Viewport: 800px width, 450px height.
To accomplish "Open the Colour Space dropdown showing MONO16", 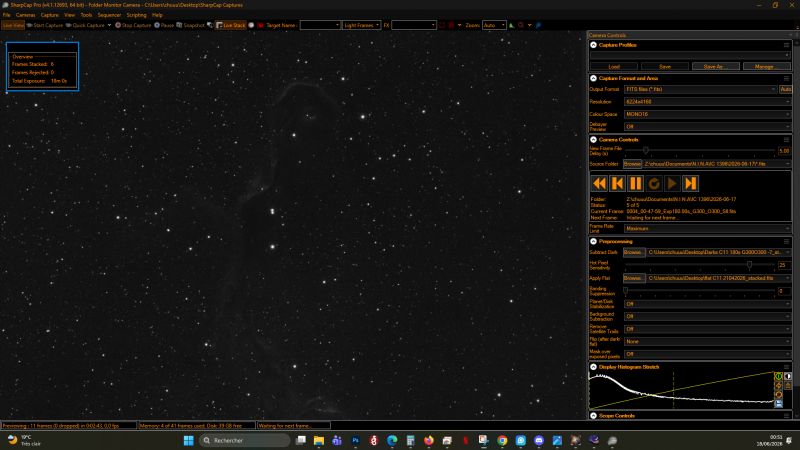I will (708, 114).
